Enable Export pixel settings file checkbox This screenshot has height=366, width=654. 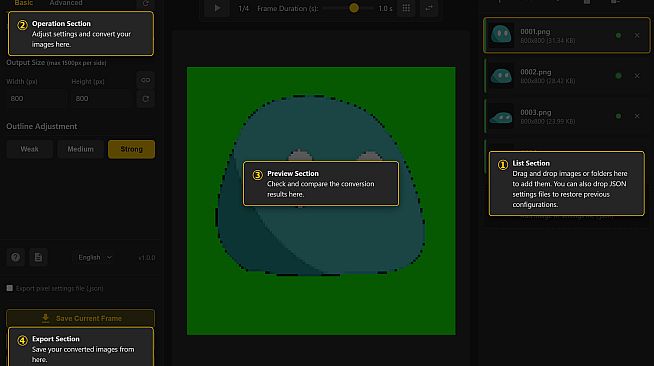point(10,288)
